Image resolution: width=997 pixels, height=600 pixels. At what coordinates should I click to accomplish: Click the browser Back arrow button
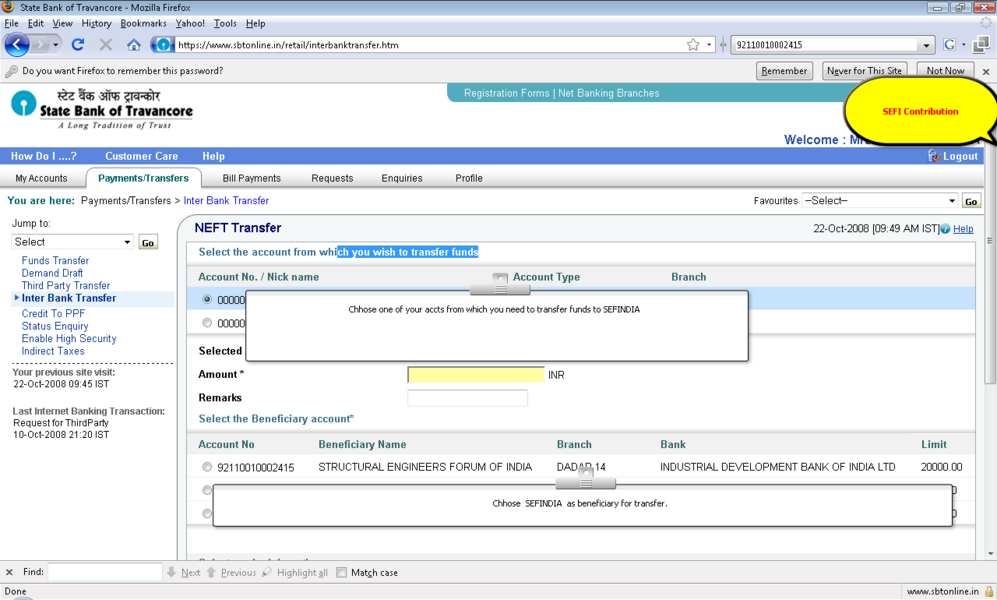tap(17, 45)
